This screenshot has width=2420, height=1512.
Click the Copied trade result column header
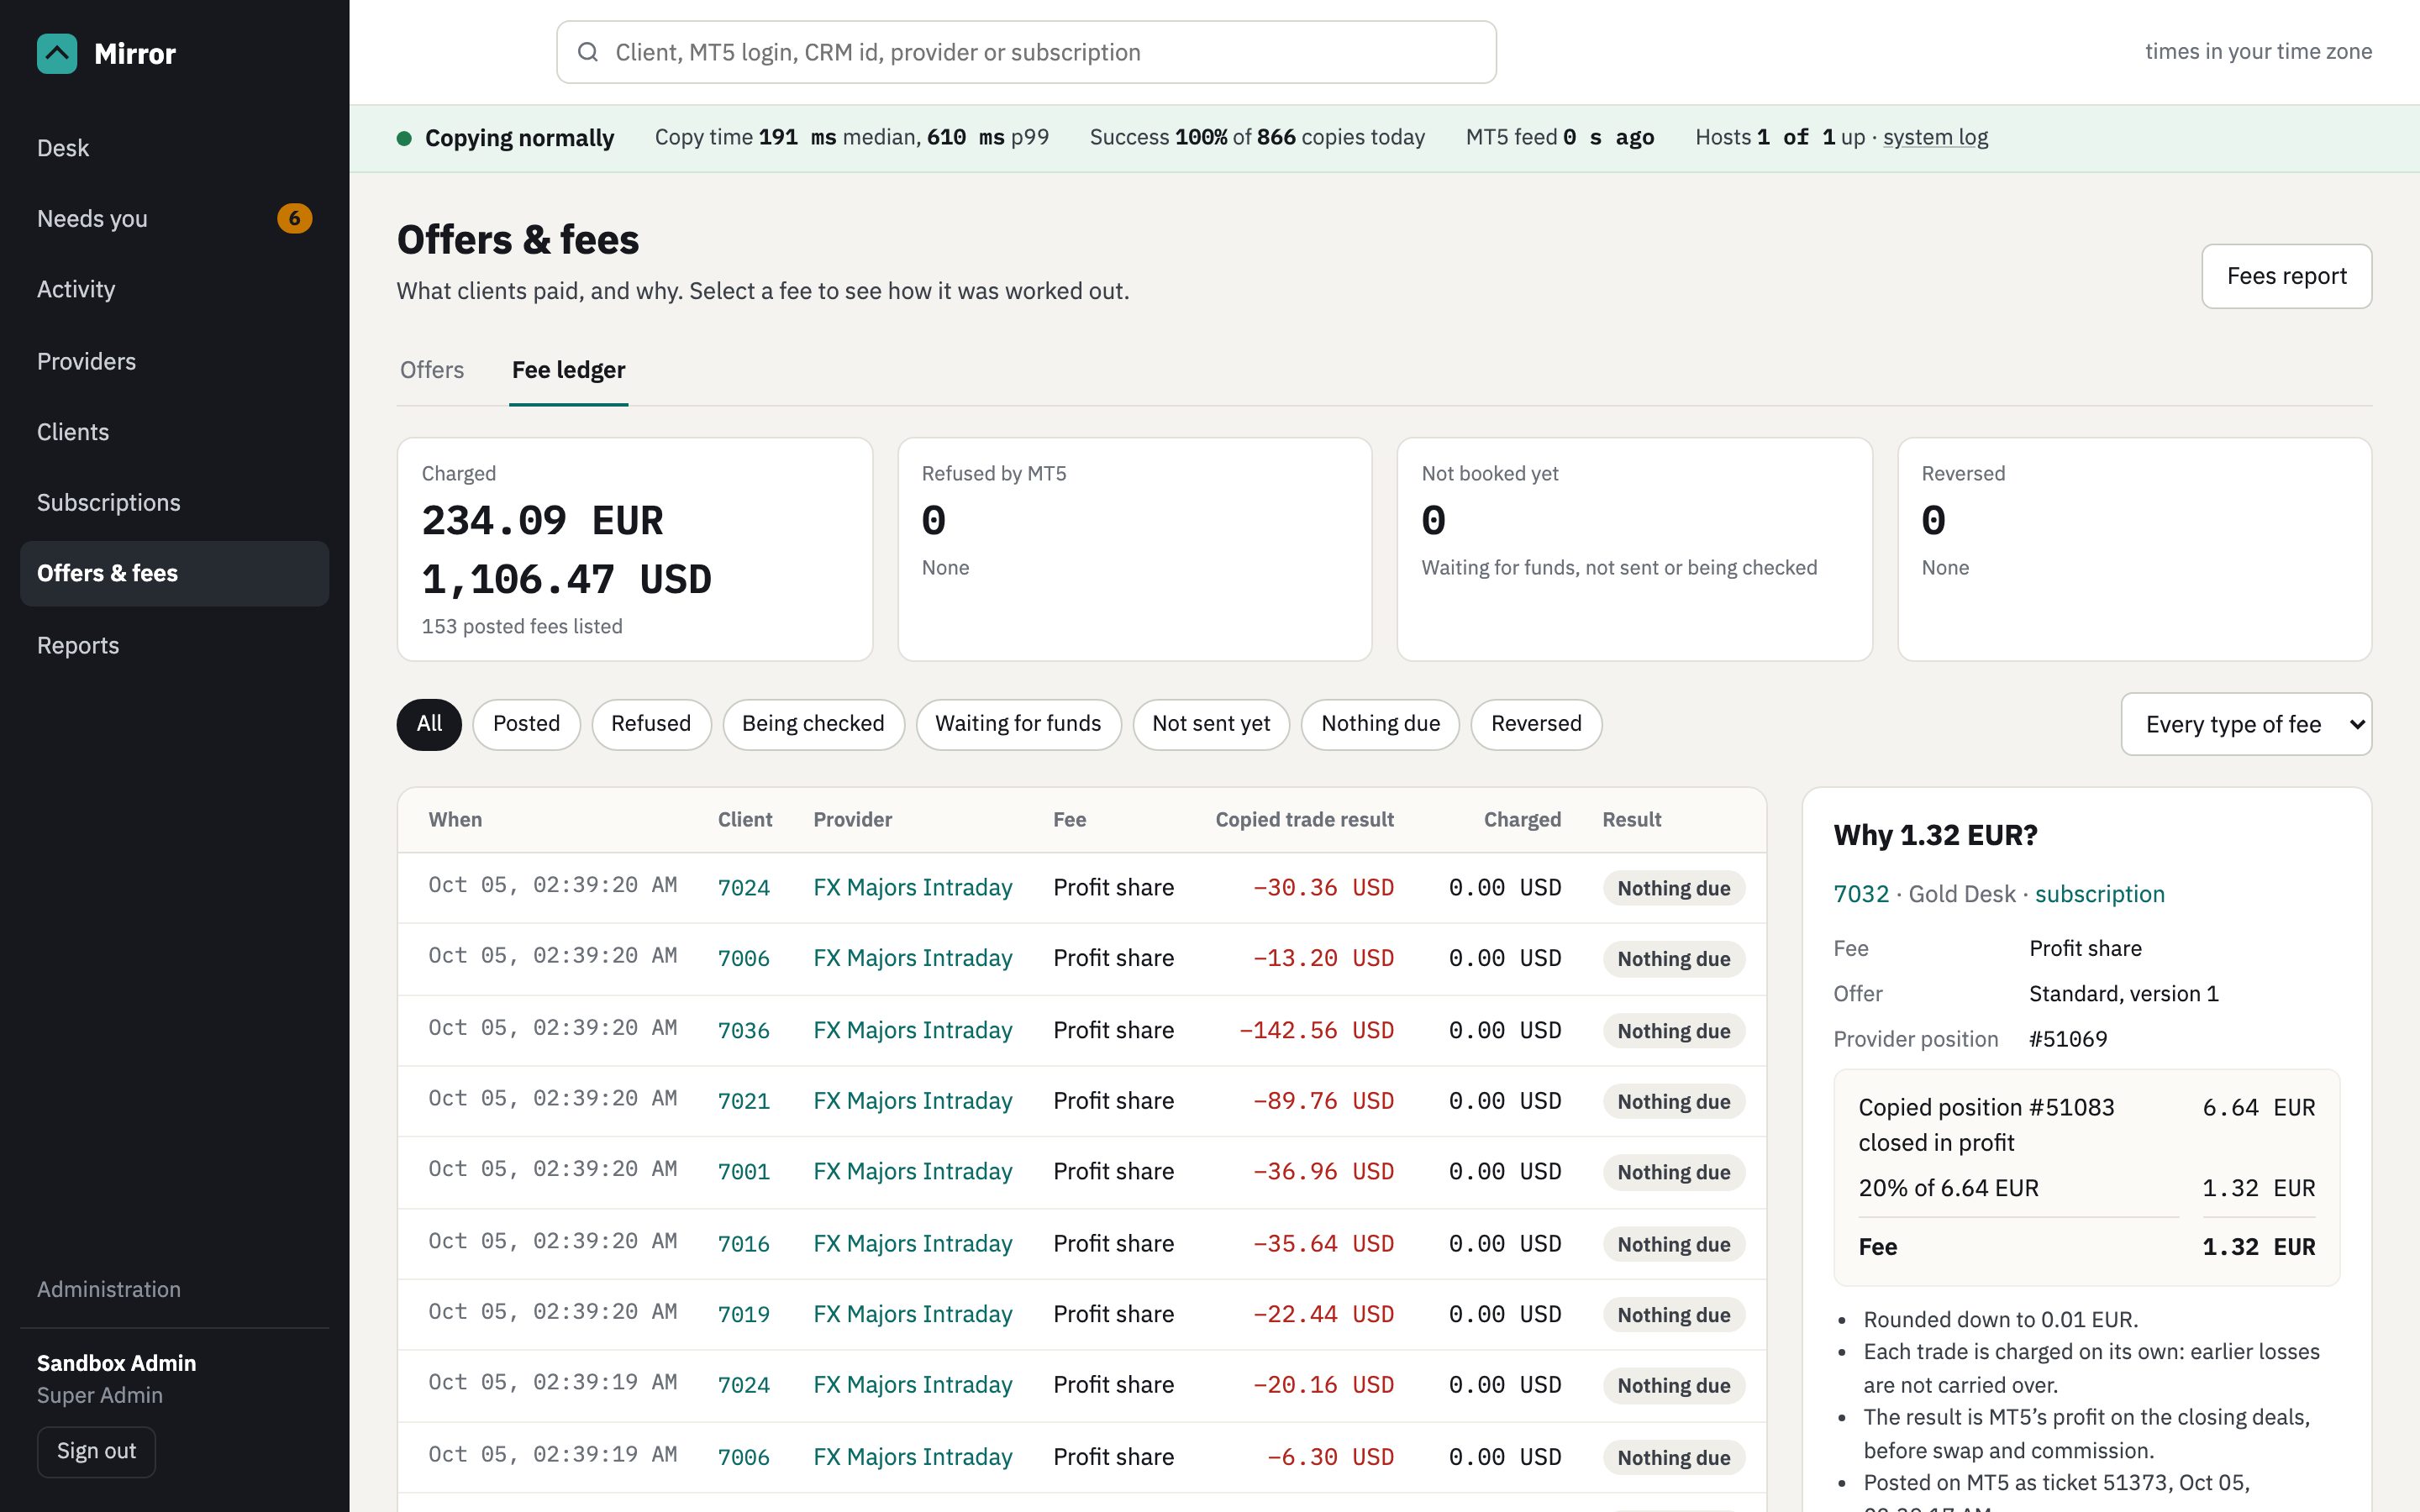[1304, 820]
